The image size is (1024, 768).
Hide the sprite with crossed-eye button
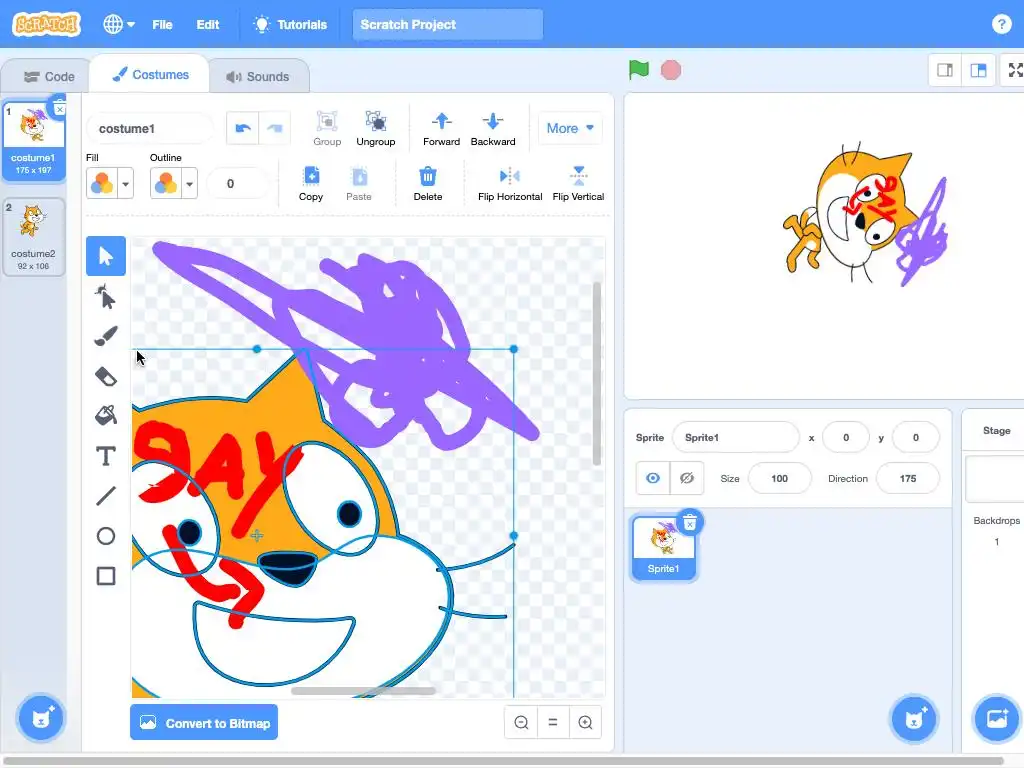click(x=687, y=478)
